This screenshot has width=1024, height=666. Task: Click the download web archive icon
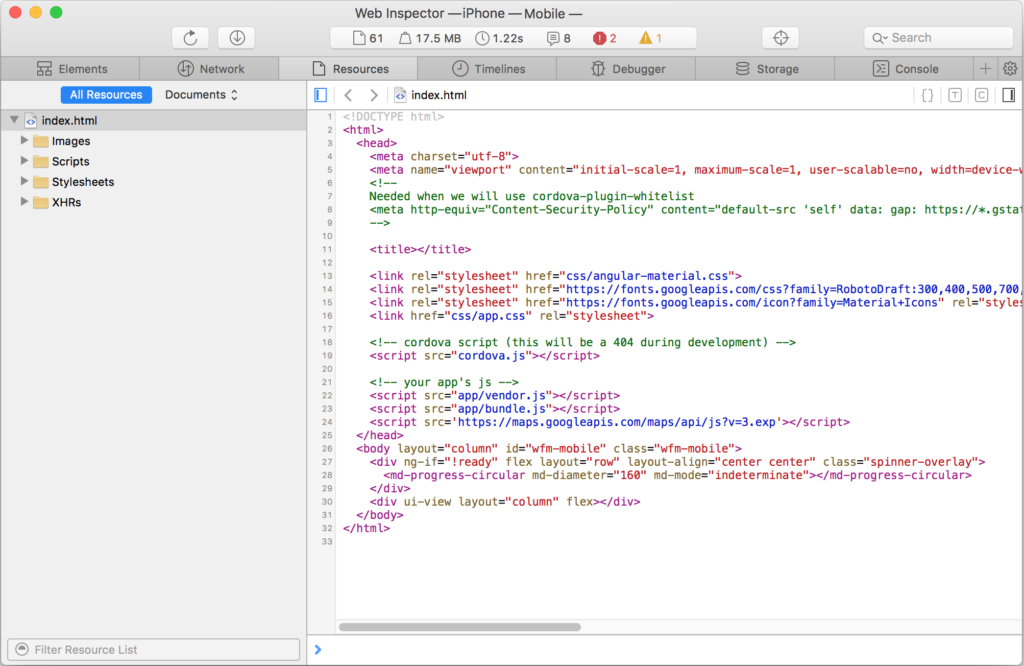(237, 38)
